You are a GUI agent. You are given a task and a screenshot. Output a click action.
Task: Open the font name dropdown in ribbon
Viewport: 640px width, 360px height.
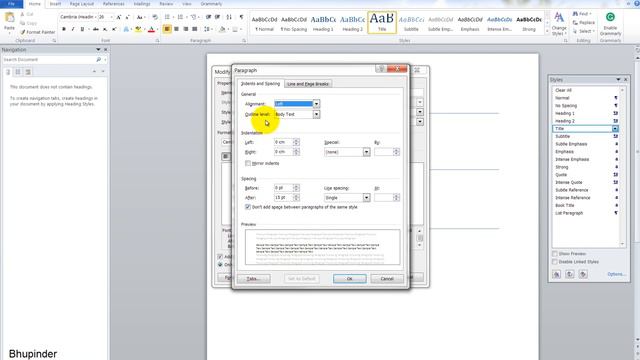[96, 17]
